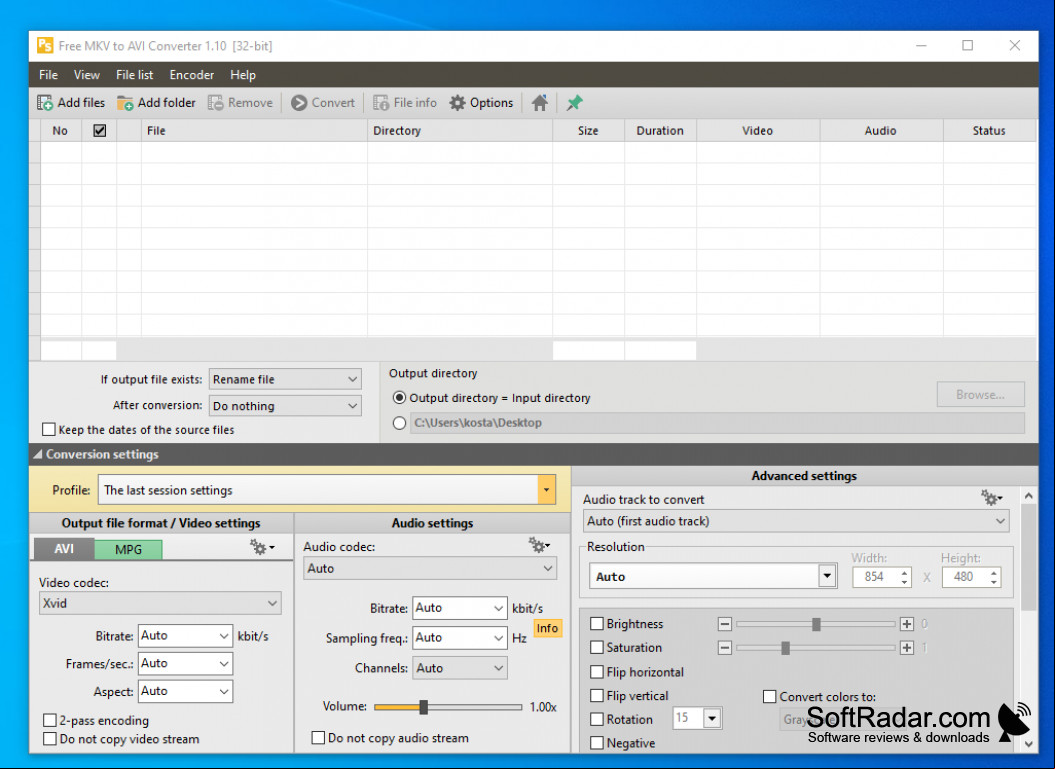Open video settings gear menu beside MPG
1055x769 pixels.
[262, 547]
